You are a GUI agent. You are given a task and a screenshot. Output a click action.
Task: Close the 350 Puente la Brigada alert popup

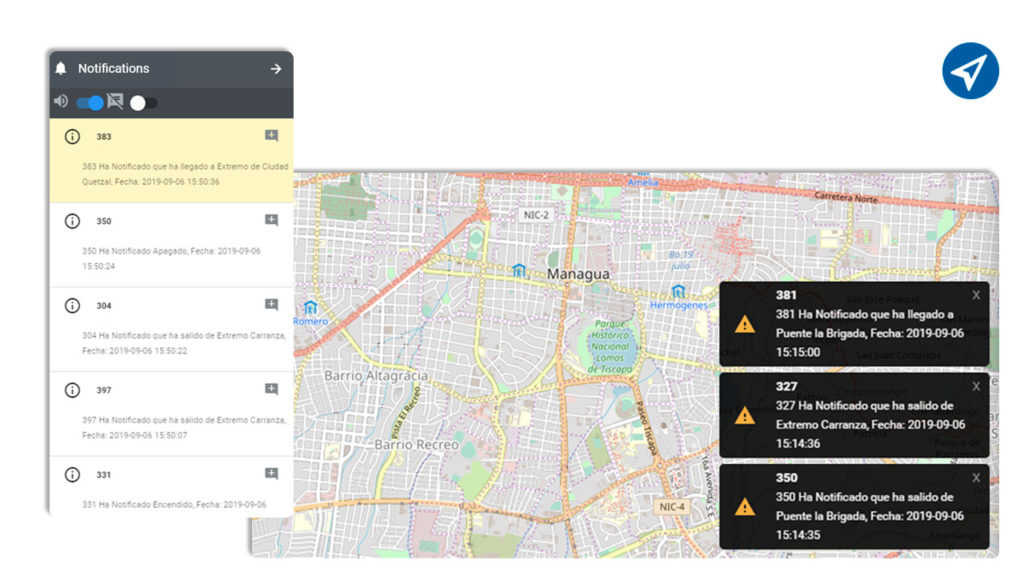pyautogui.click(x=976, y=478)
